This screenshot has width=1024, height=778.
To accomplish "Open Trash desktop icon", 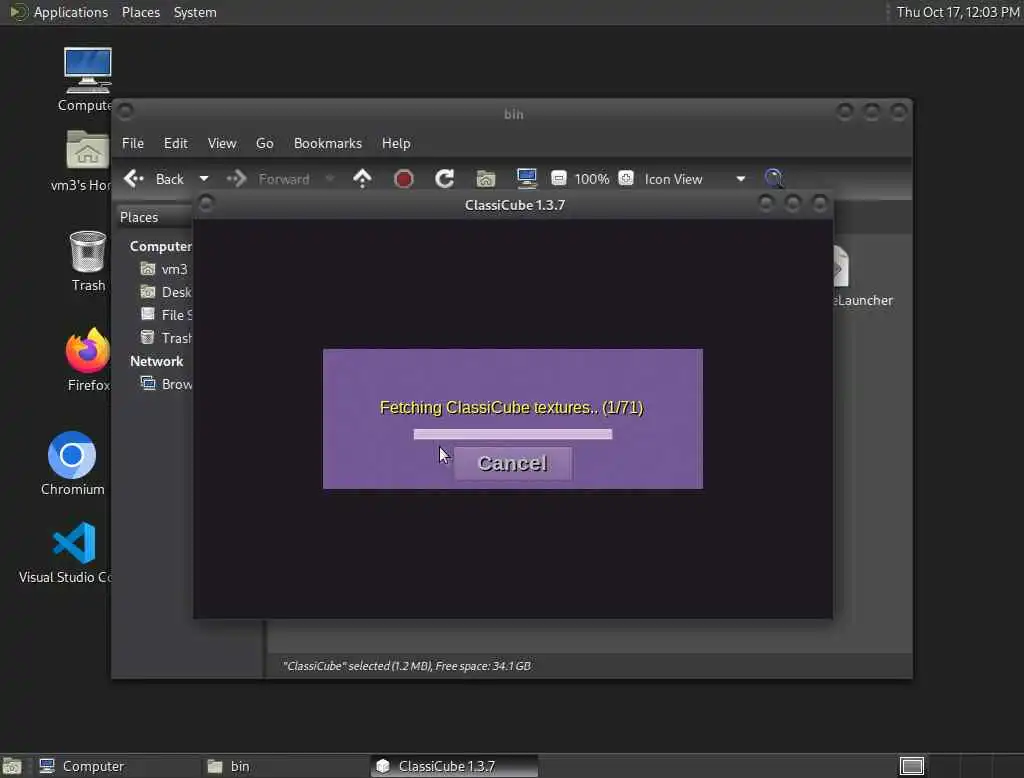I will pos(88,261).
